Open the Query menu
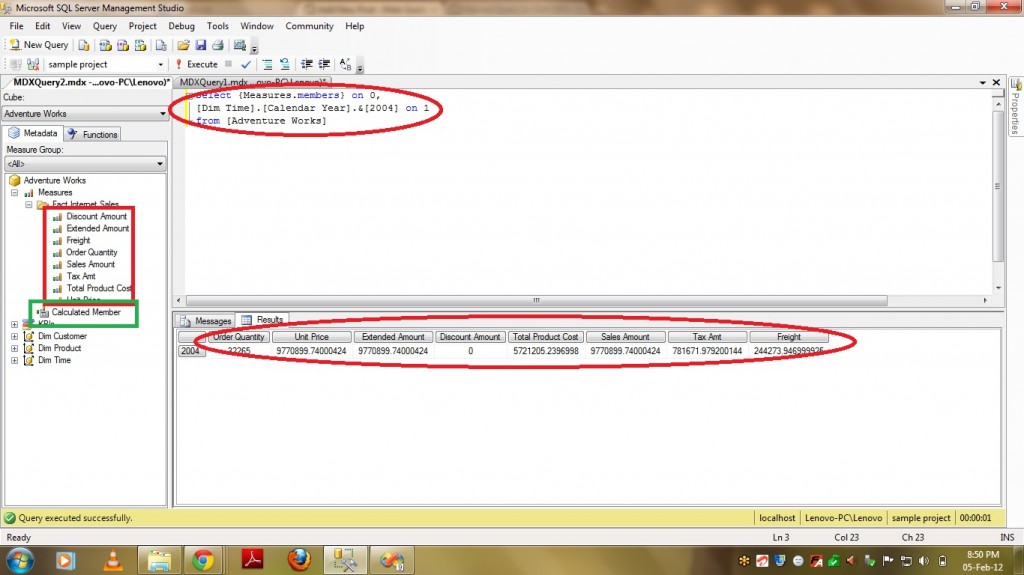The image size is (1024, 575). click(104, 26)
